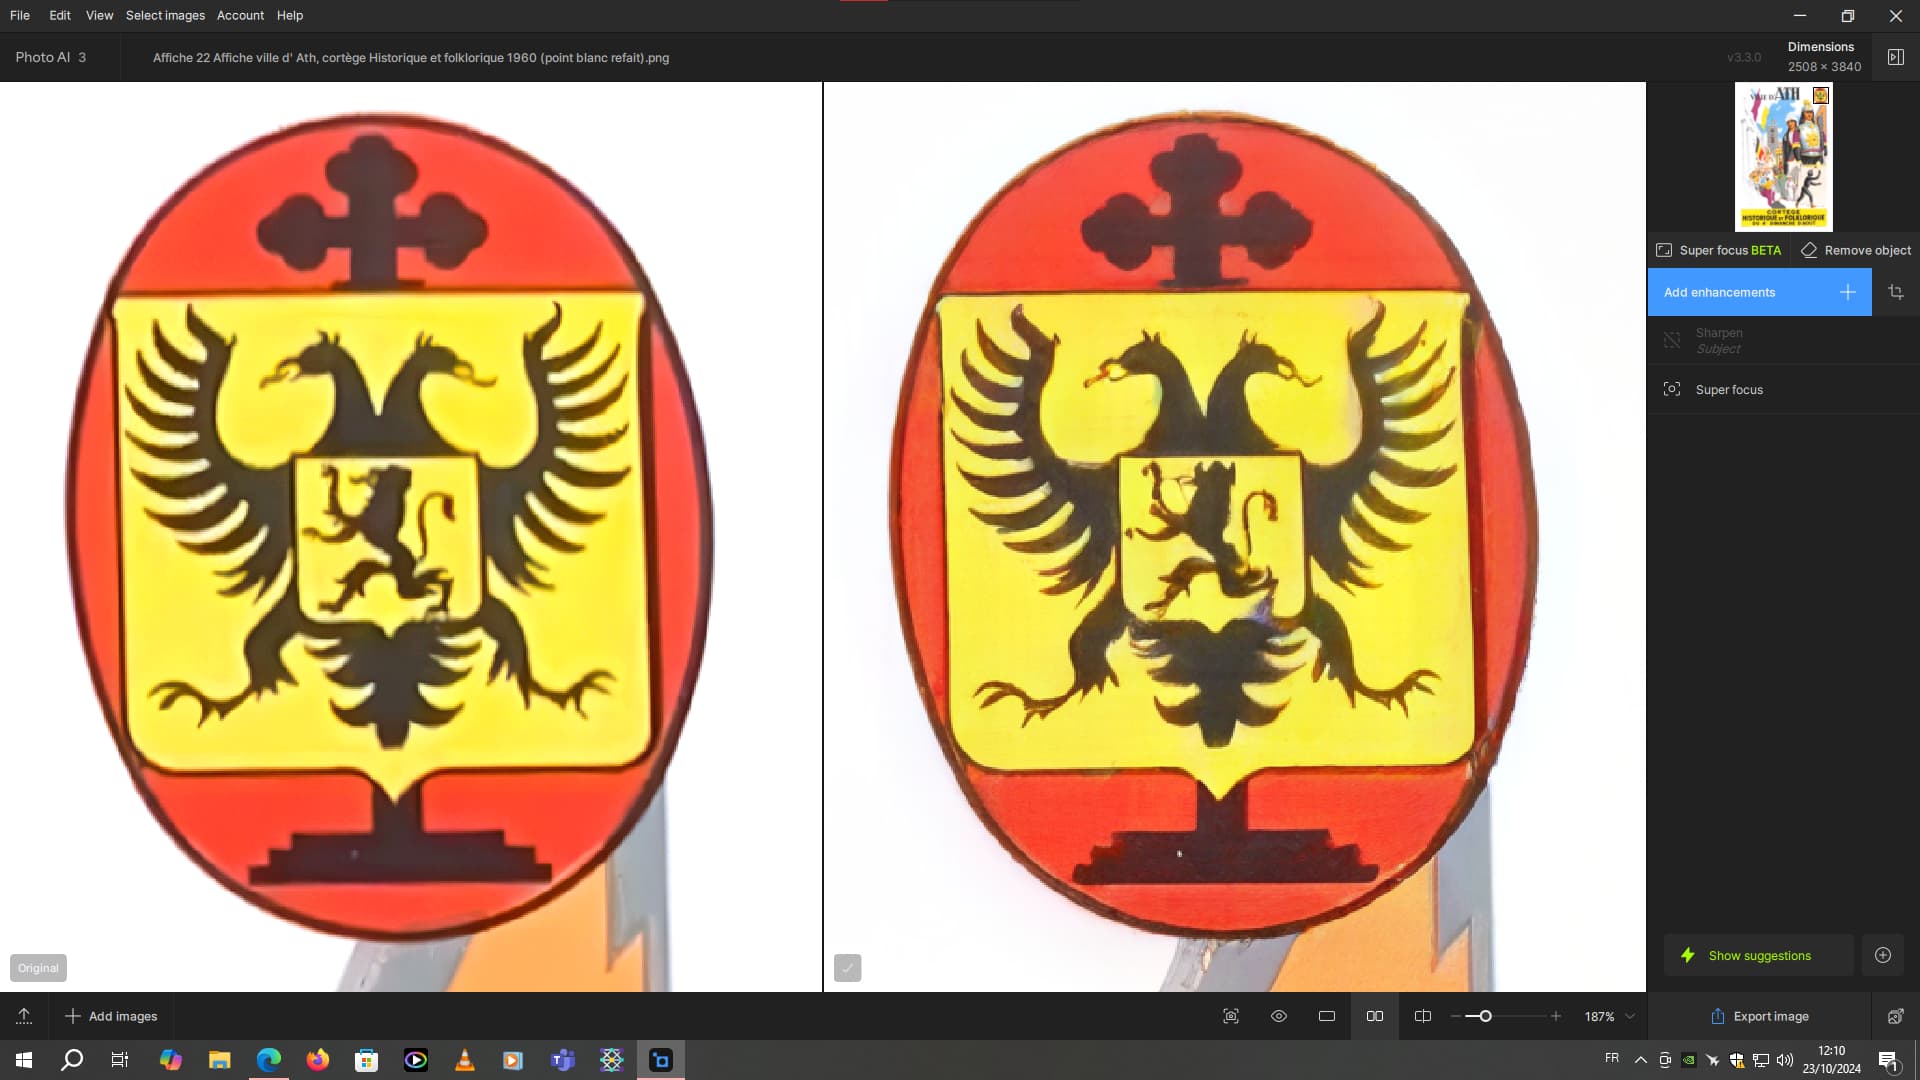Expand Add enhancements with plus
The height and width of the screenshot is (1080, 1920).
click(x=1847, y=292)
